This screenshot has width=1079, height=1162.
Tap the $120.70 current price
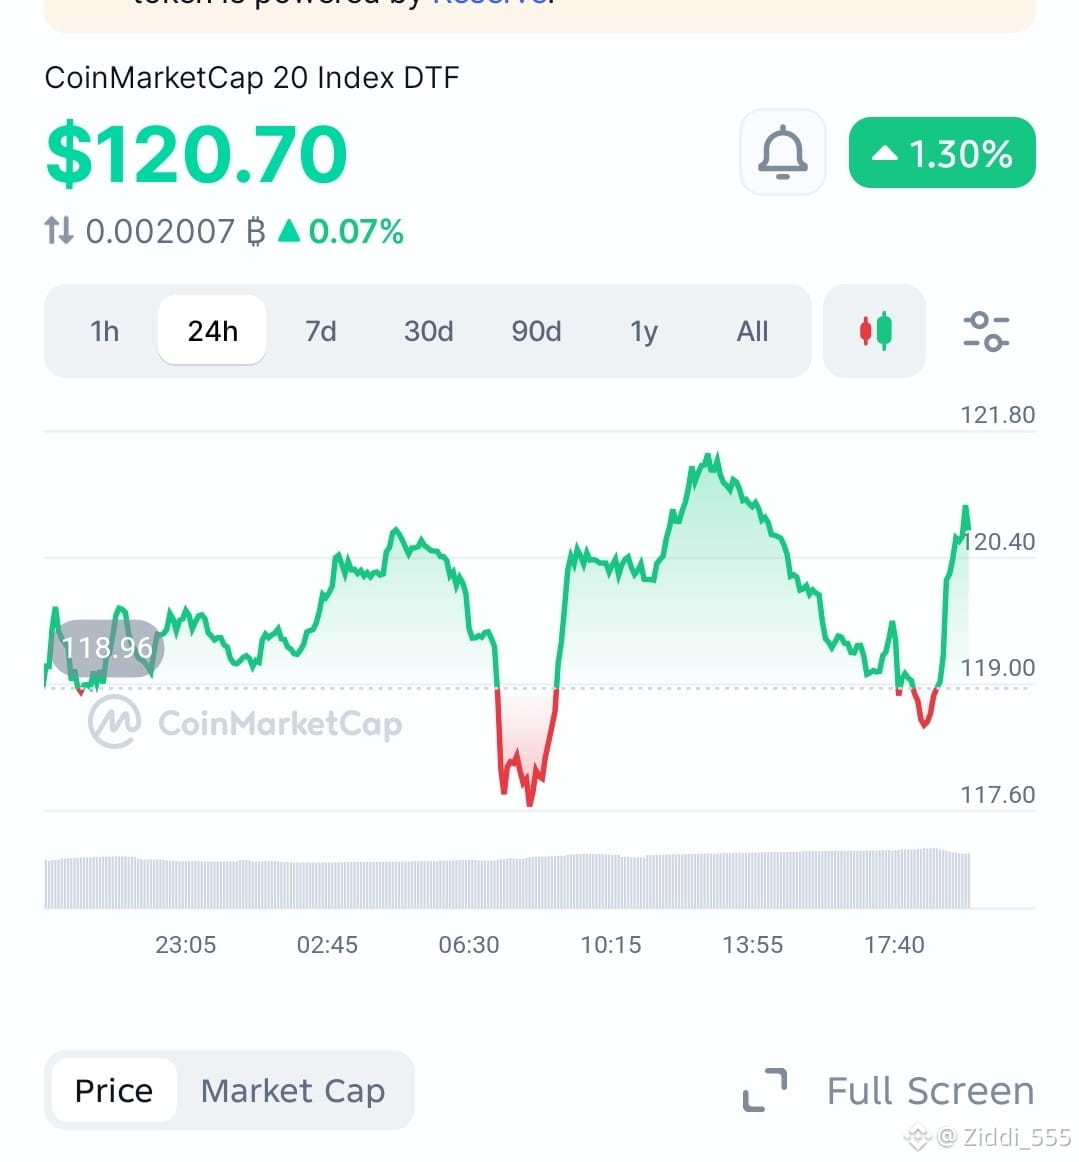pos(196,153)
